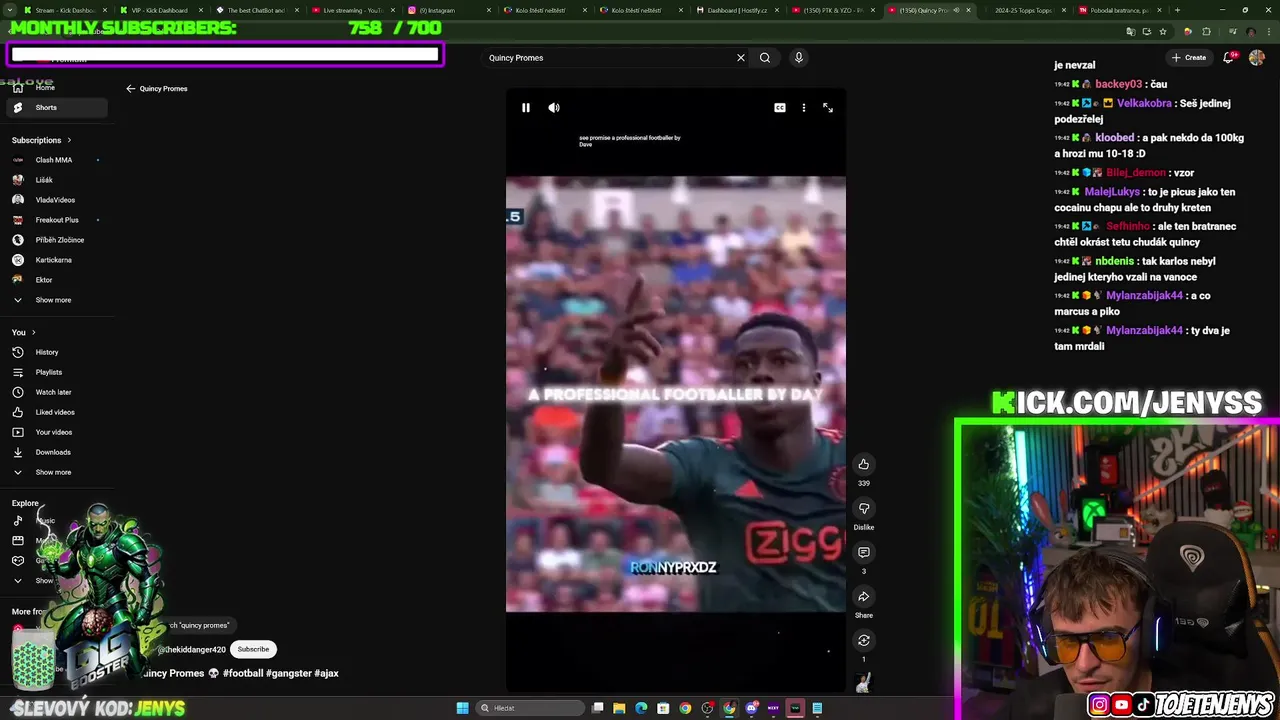The image size is (1280, 720).
Task: Pause the Shorts video
Action: pos(526,108)
